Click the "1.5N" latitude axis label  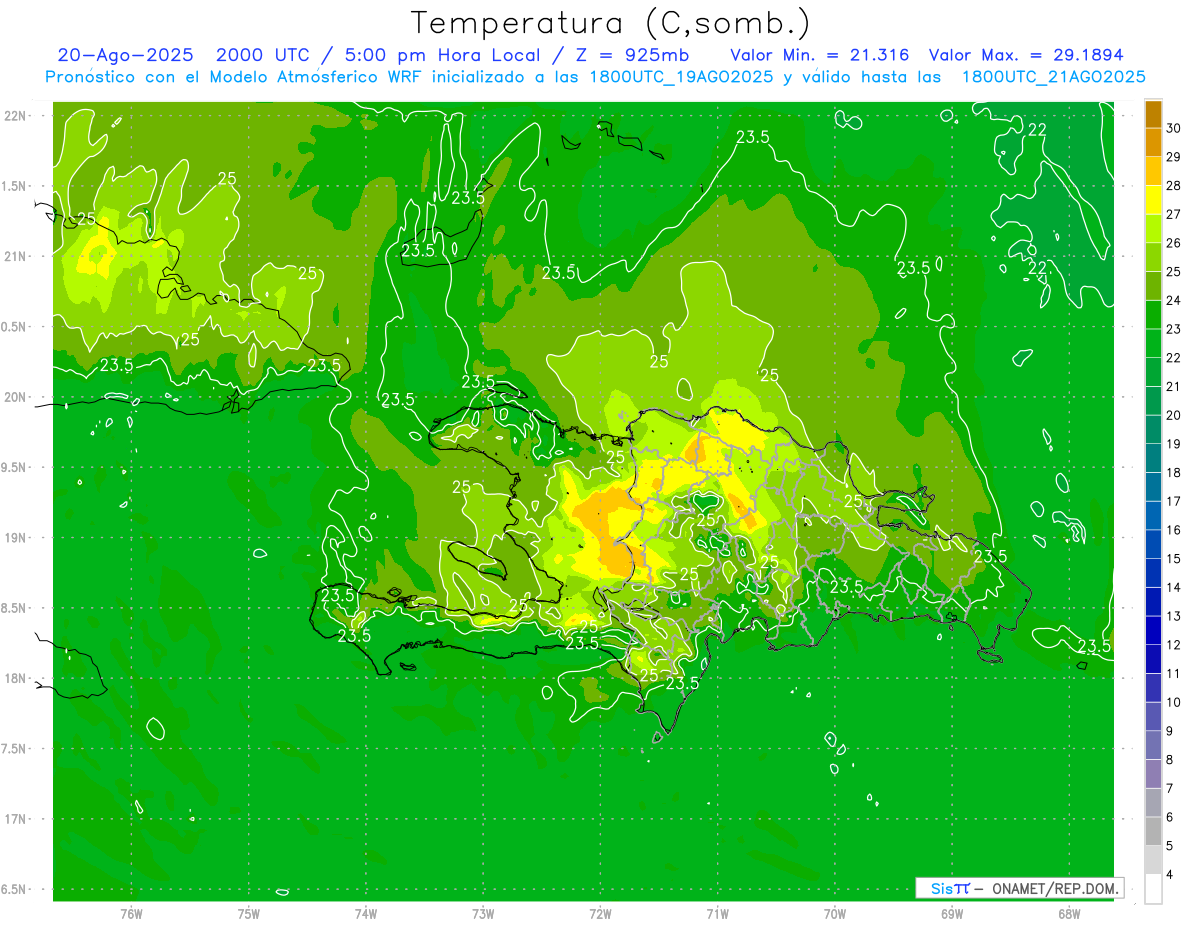point(15,186)
